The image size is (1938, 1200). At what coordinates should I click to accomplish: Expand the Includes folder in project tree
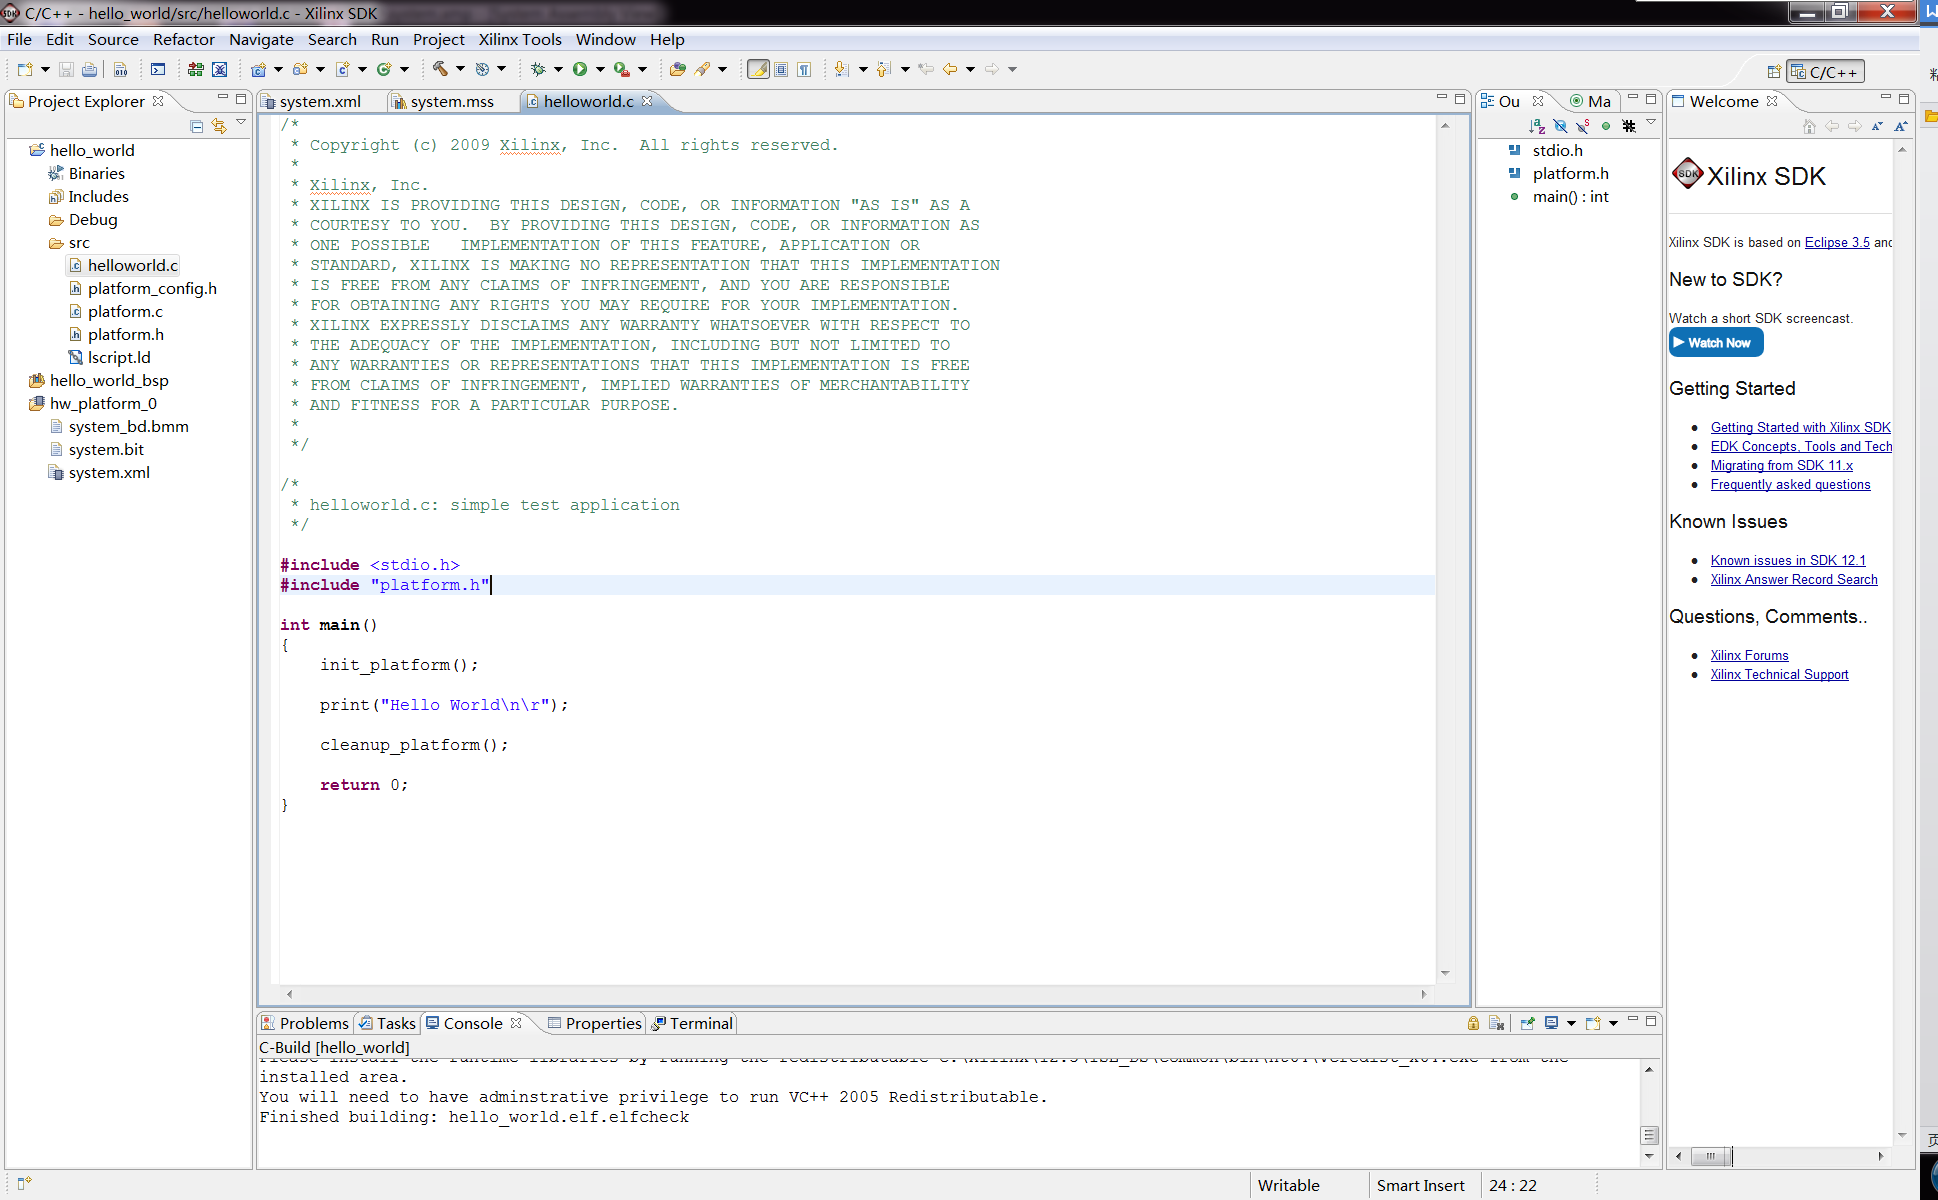click(98, 196)
